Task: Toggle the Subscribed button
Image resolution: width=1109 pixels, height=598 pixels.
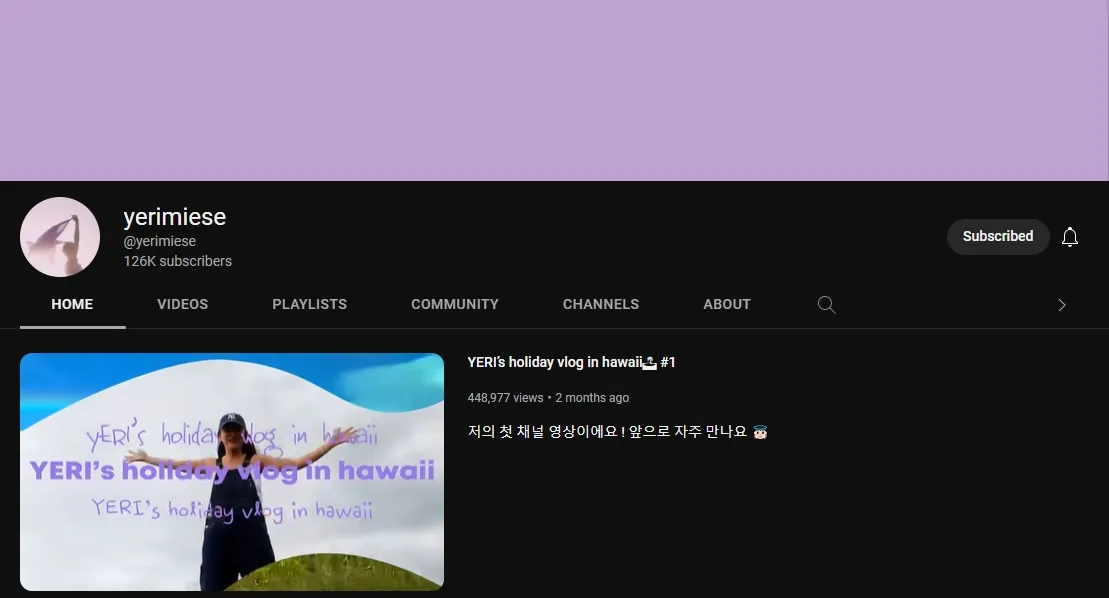Action: tap(997, 237)
